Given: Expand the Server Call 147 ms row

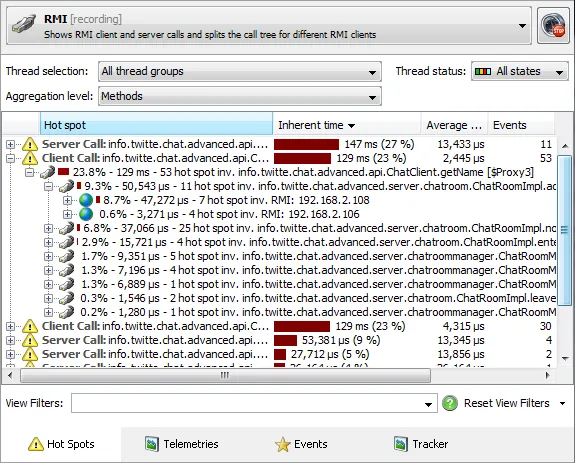Looking at the screenshot, I should (11, 144).
